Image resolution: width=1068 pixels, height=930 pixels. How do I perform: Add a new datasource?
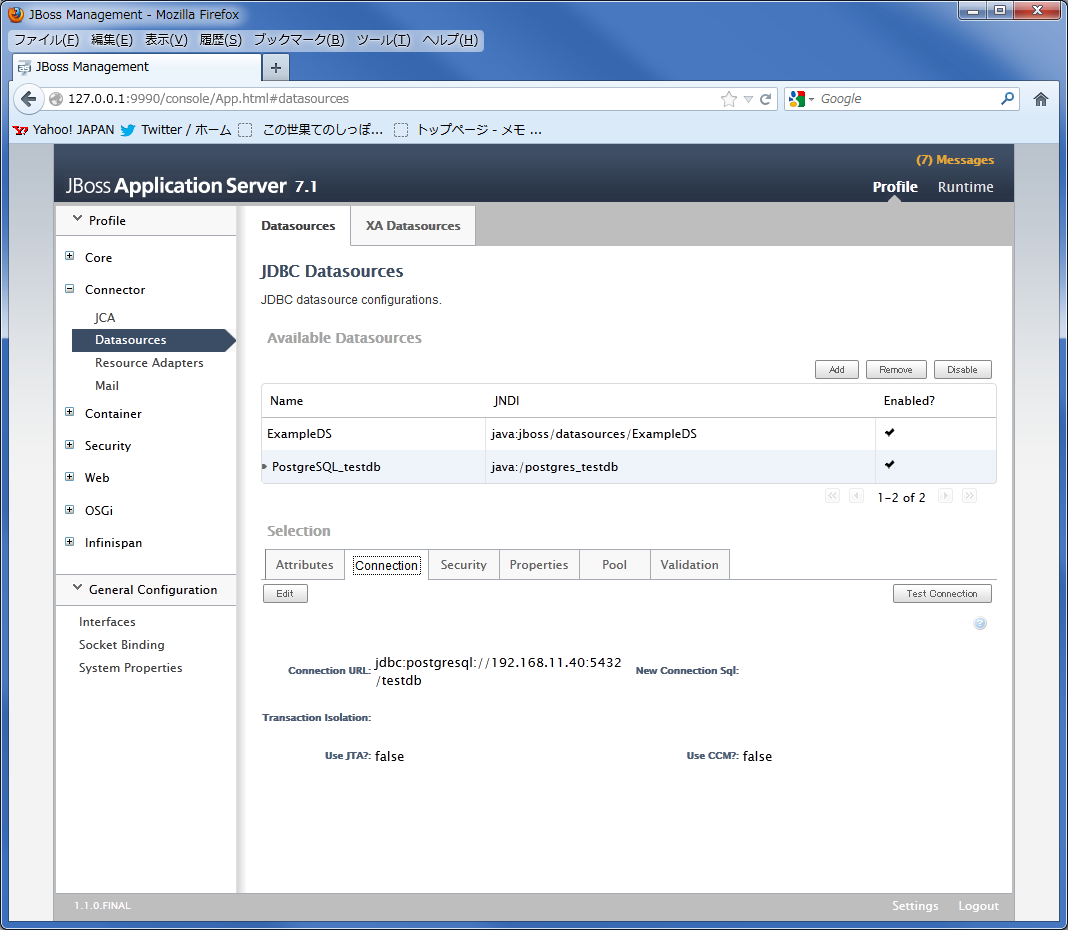tap(836, 369)
